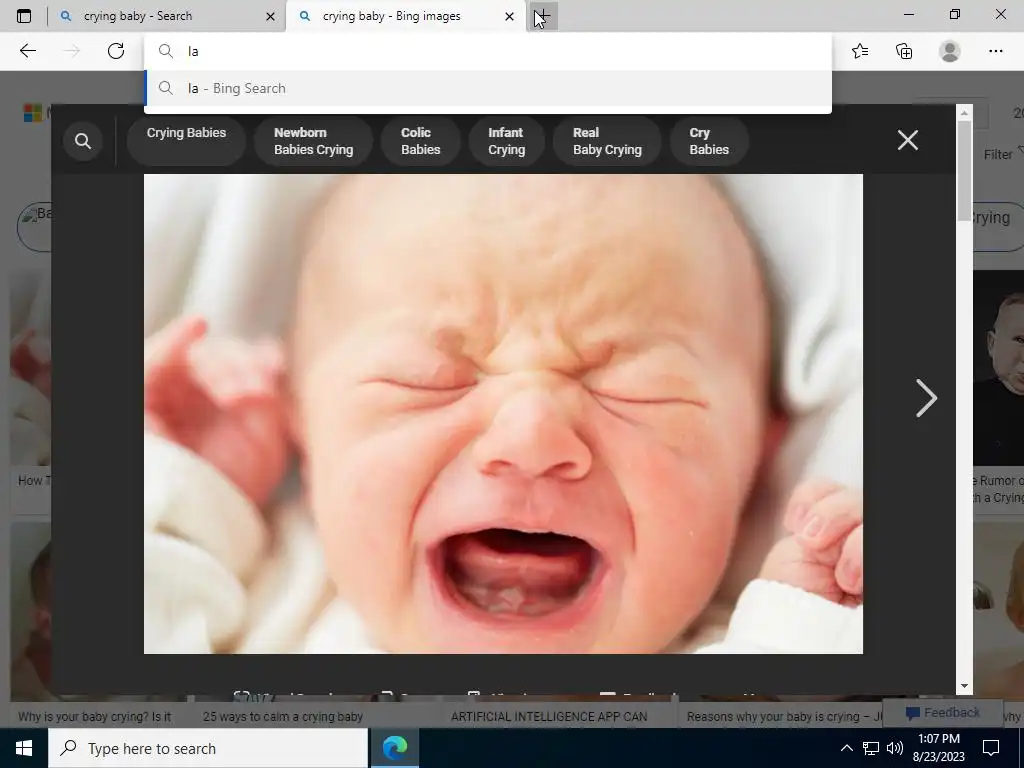Viewport: 1024px width, 768px height.
Task: Close the image viewer with the X
Action: coord(908,140)
